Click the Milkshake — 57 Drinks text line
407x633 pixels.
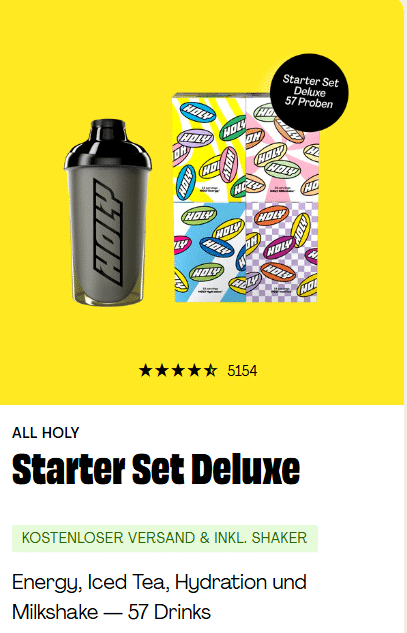[111, 612]
